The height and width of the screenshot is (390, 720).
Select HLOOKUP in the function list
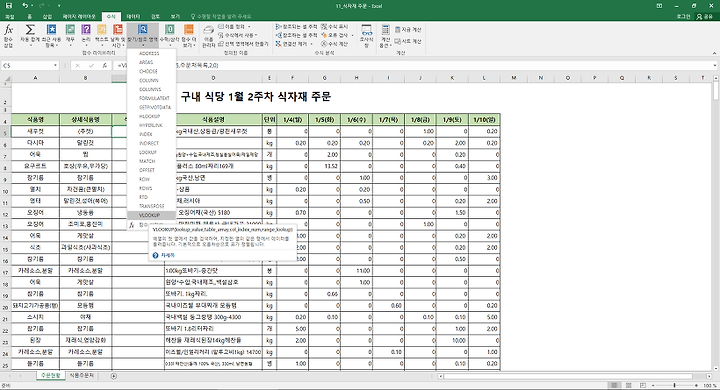[x=151, y=116]
